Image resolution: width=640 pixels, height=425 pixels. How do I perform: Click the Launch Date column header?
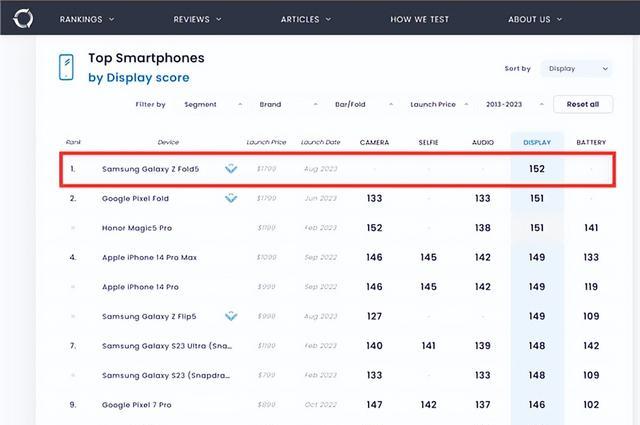click(320, 142)
